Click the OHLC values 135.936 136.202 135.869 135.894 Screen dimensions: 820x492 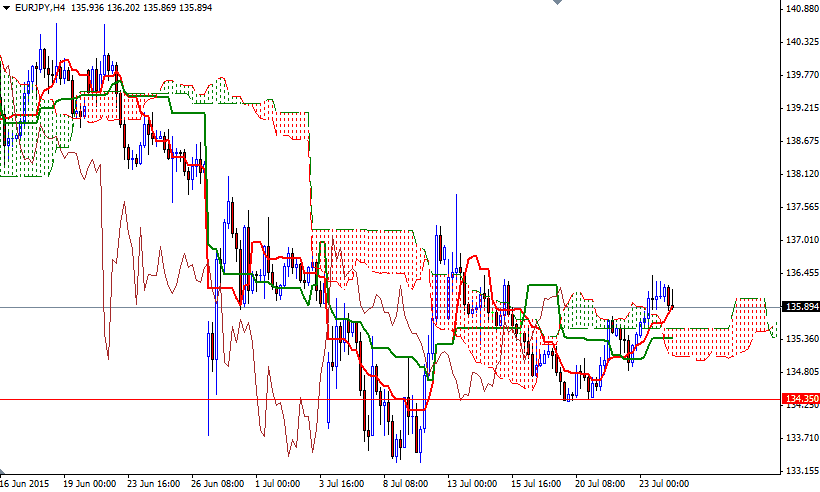(141, 8)
